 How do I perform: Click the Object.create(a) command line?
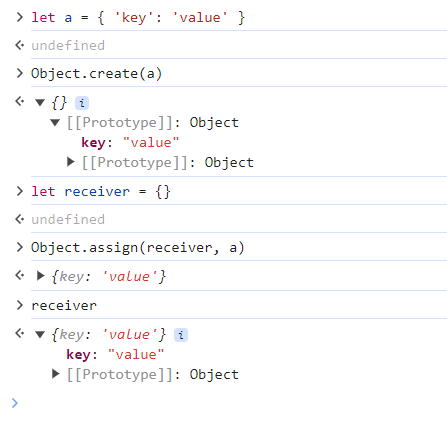point(96,74)
